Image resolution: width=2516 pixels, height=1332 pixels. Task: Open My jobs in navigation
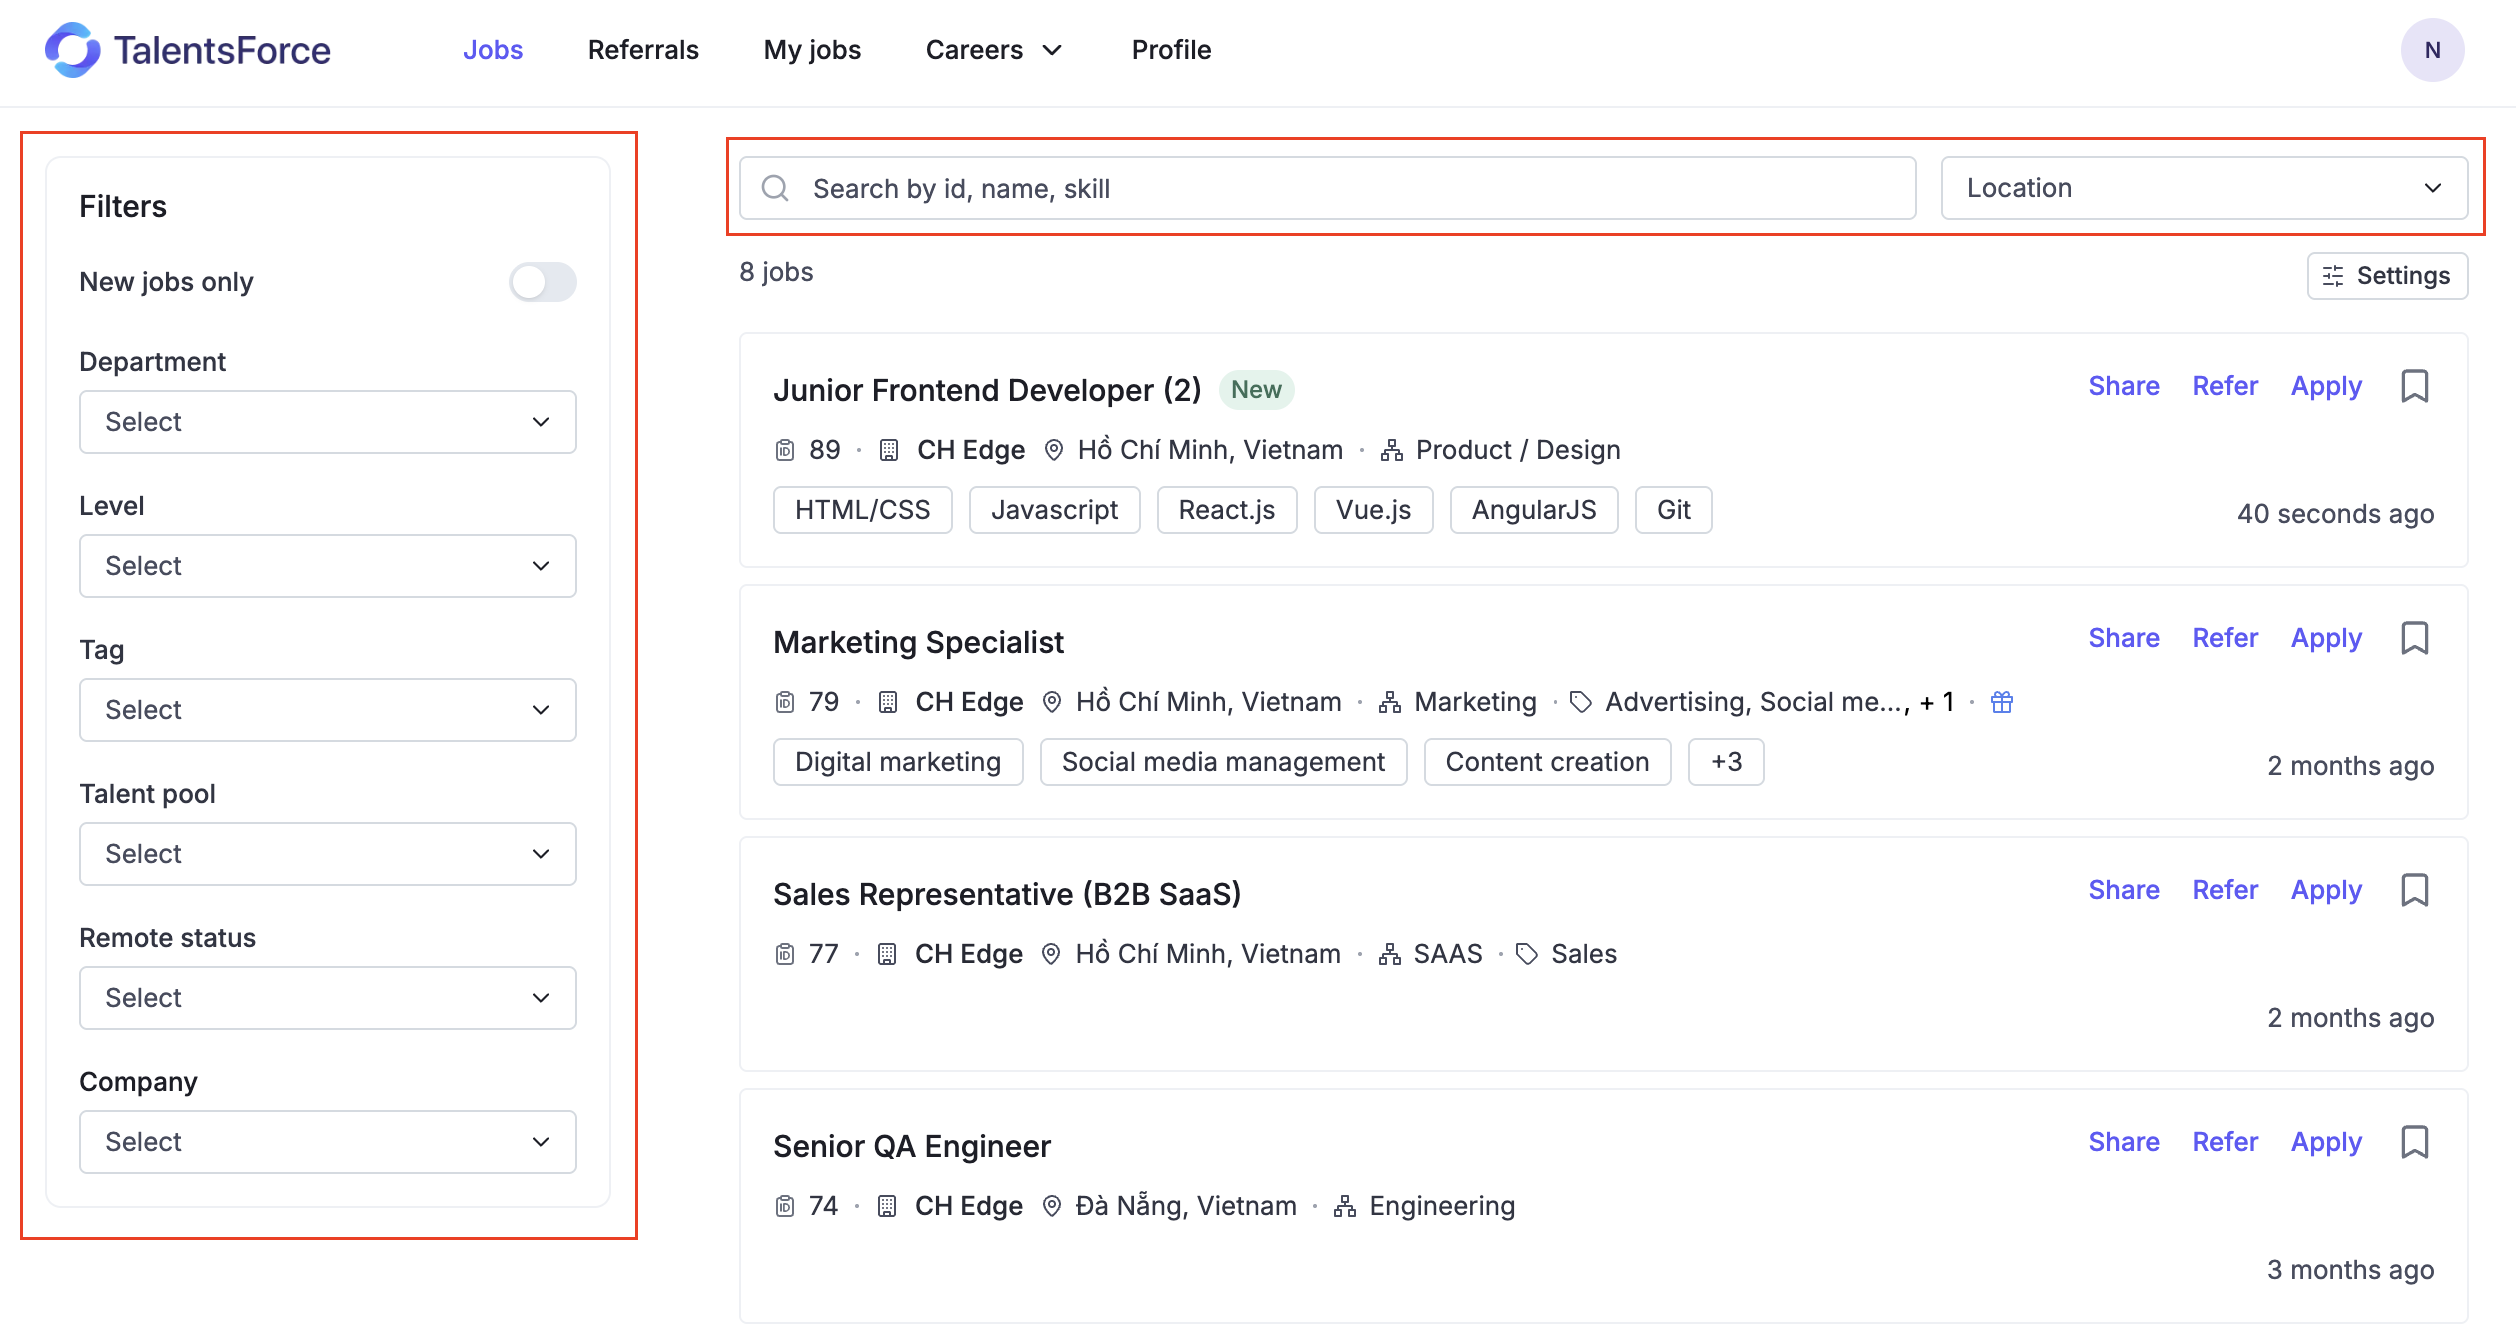(812, 50)
